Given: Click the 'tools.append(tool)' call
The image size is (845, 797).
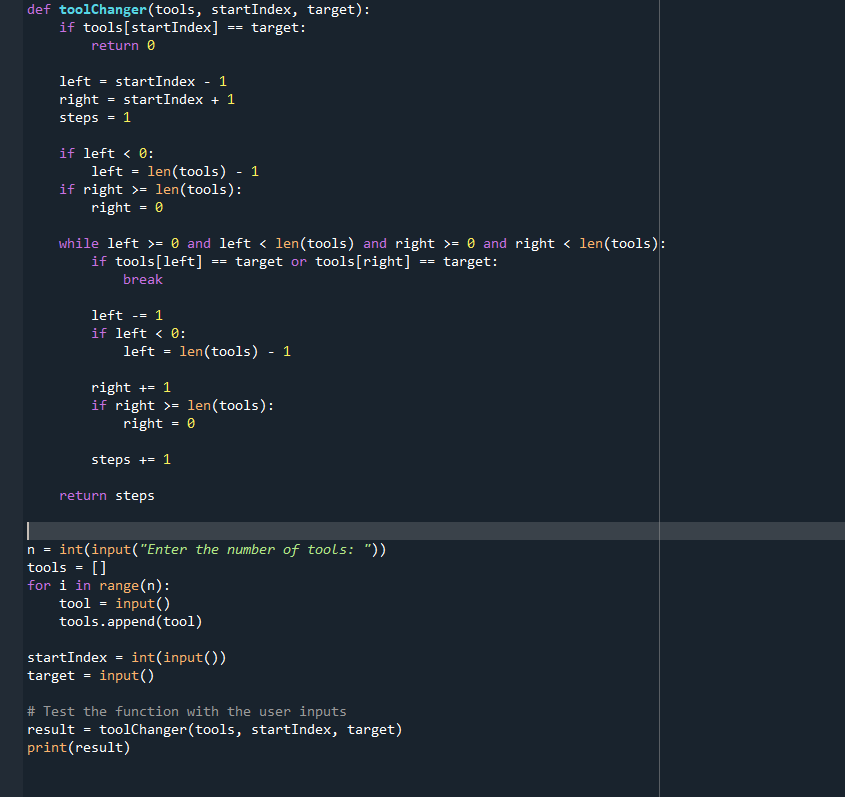Looking at the screenshot, I should pyautogui.click(x=130, y=622).
